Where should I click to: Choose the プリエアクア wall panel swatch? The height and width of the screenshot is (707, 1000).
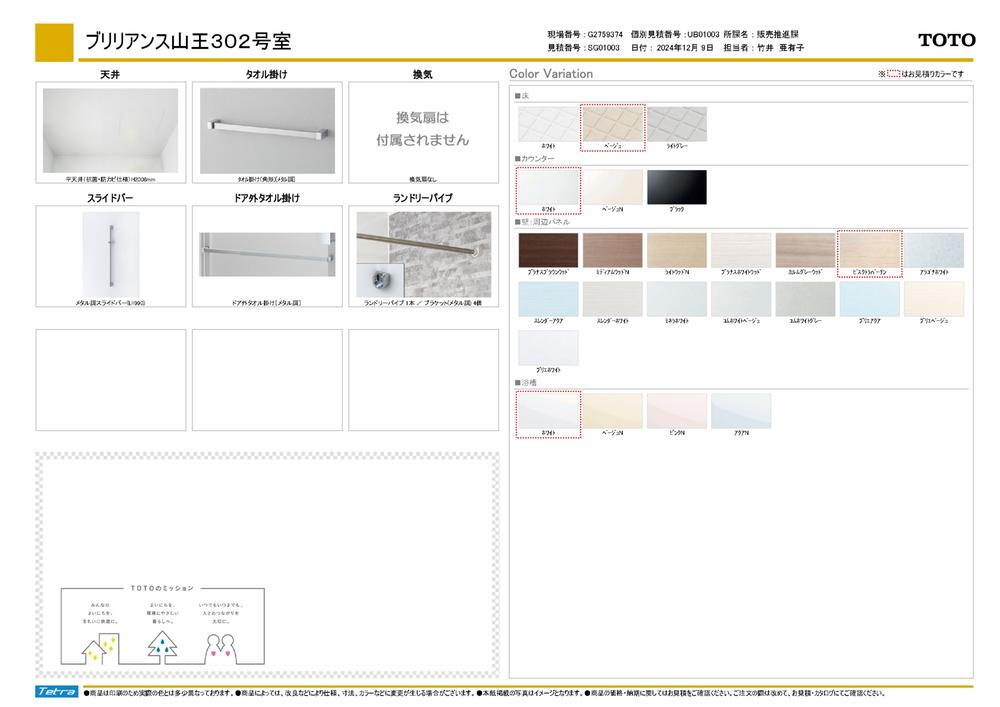pyautogui.click(x=870, y=299)
